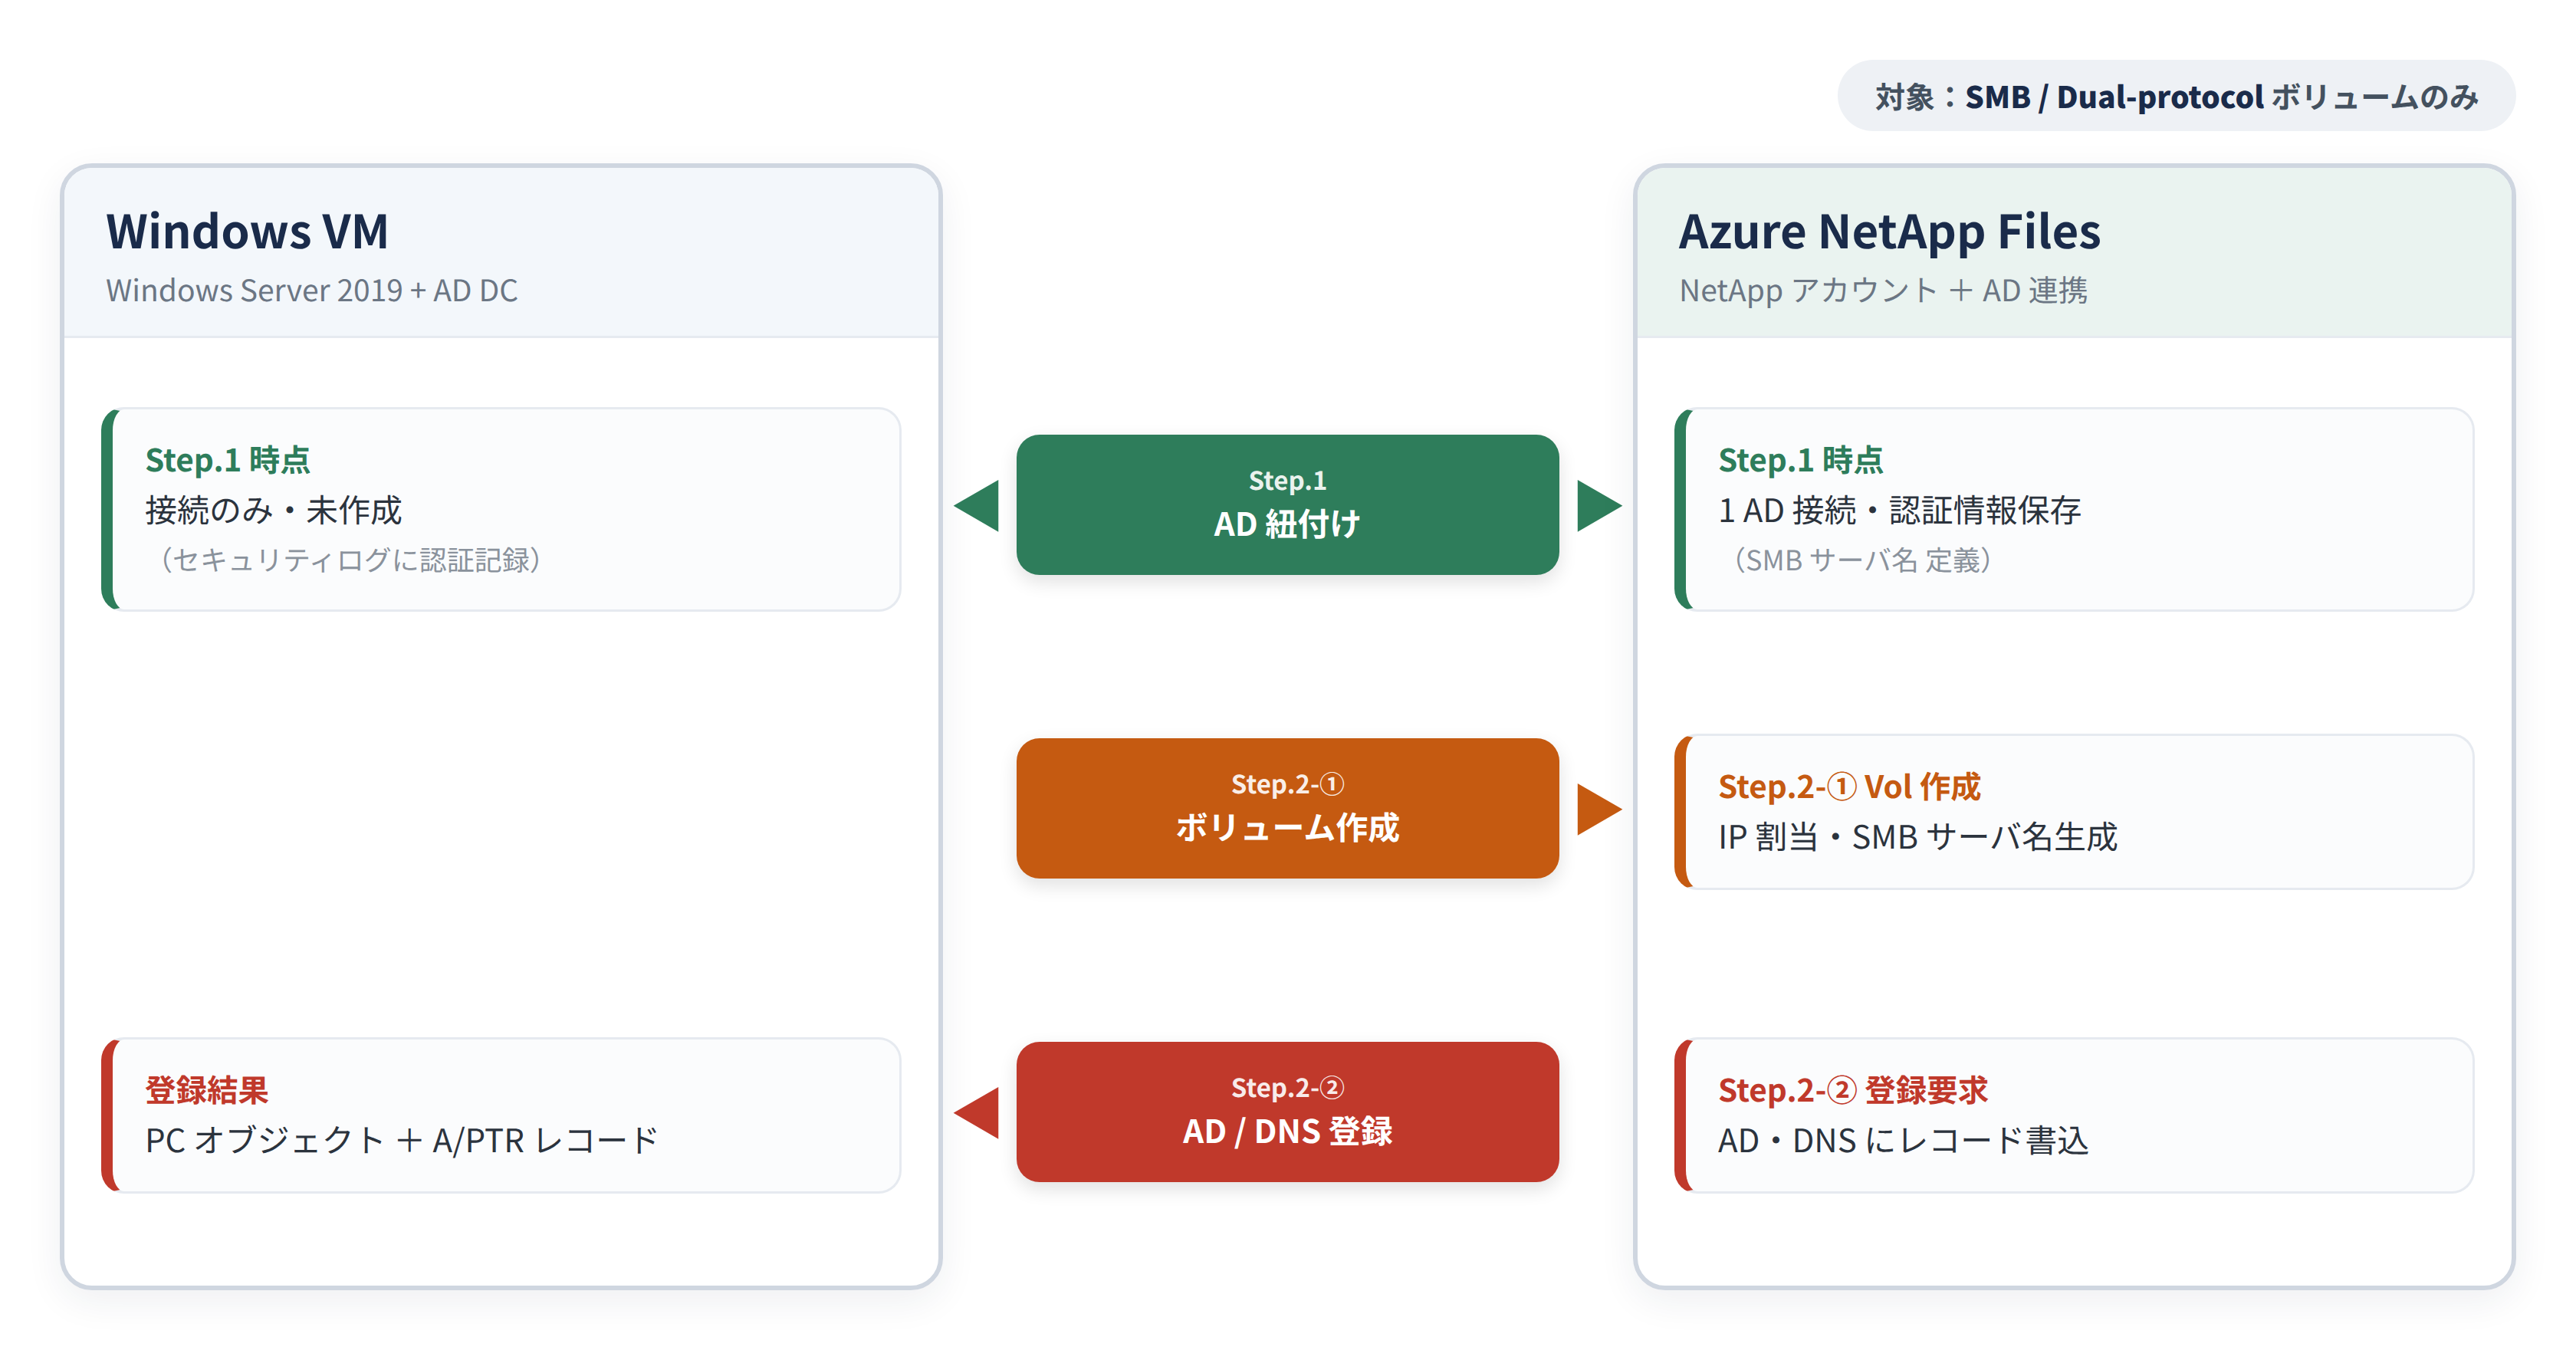Click subtitle NetApp アカウント ＋ AD 連携

(1883, 290)
